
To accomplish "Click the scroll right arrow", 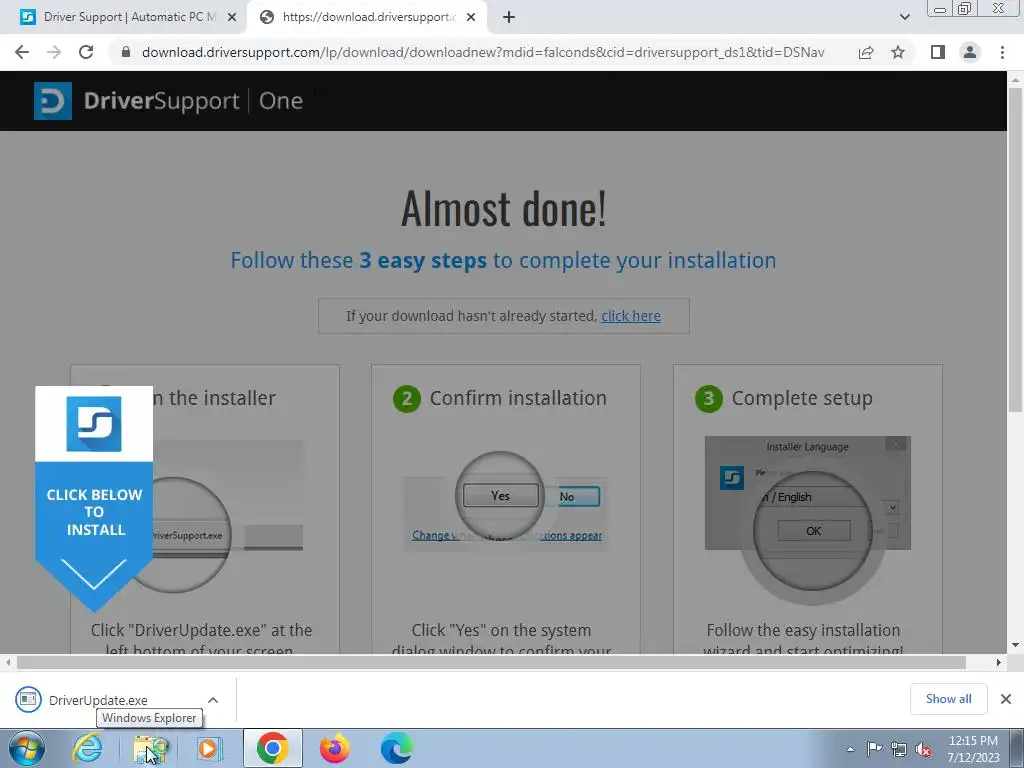I will click(999, 663).
